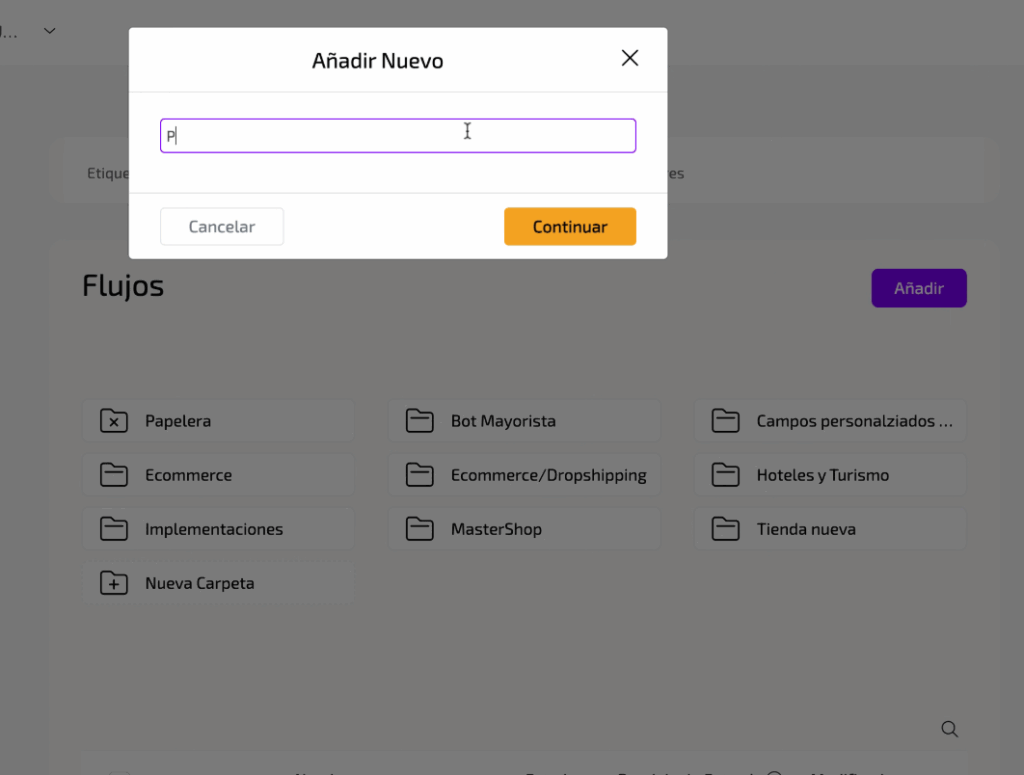Select the Implementaciones folder
The width and height of the screenshot is (1024, 775).
pyautogui.click(x=214, y=529)
